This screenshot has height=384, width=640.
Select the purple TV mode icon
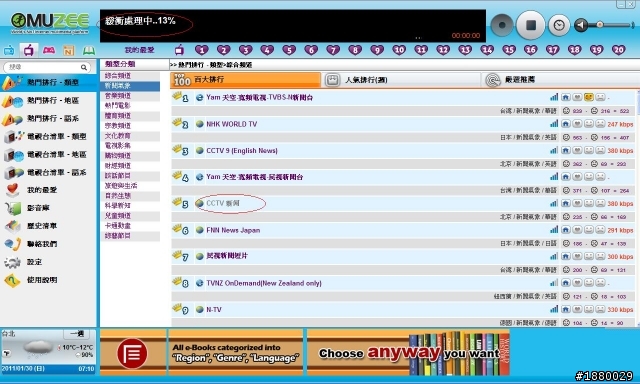(x=29, y=51)
